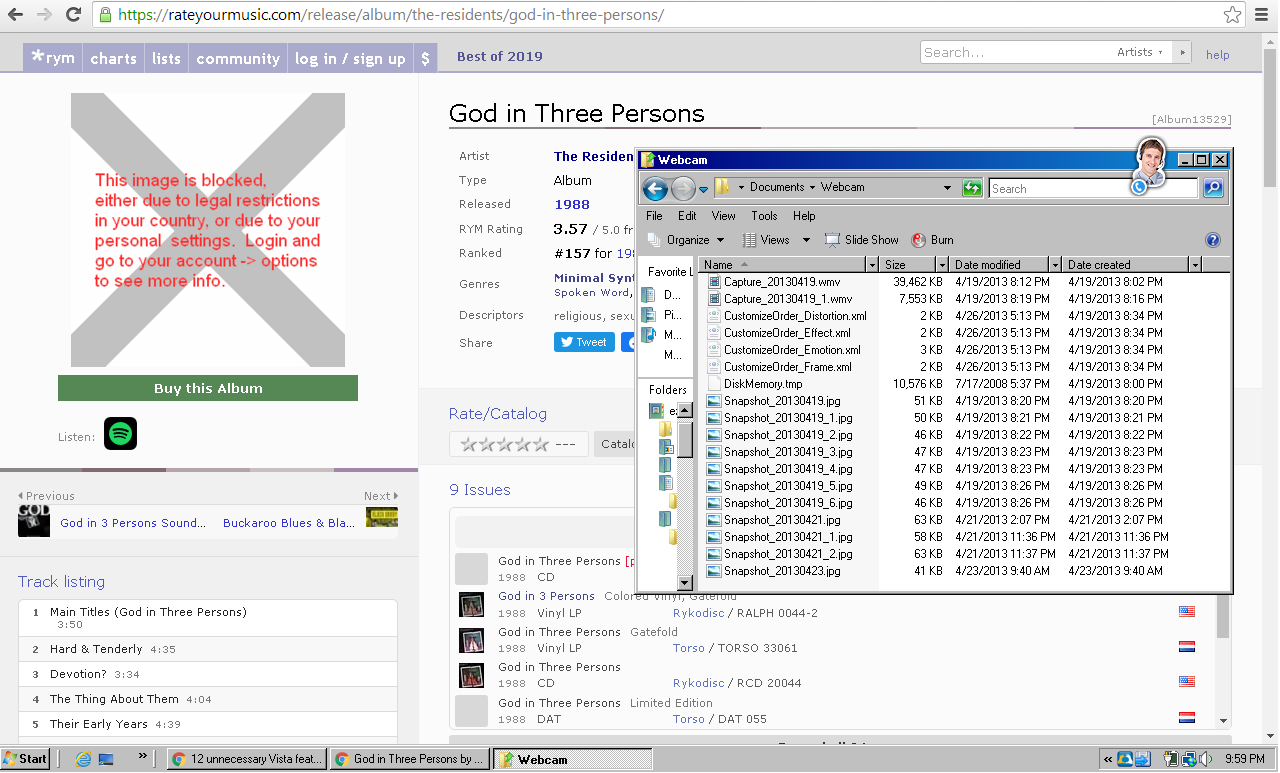Bookmark page with Chrome star icon

(1233, 15)
